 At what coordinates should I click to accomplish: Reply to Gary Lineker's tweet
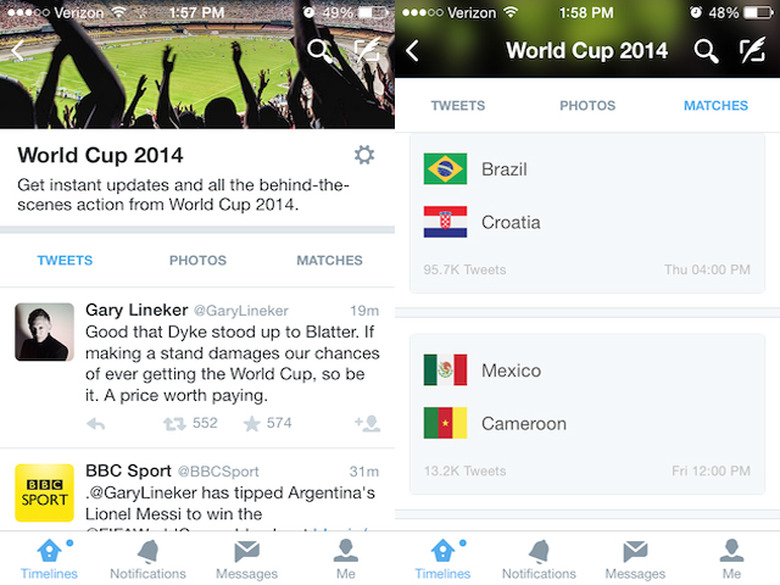[96, 424]
